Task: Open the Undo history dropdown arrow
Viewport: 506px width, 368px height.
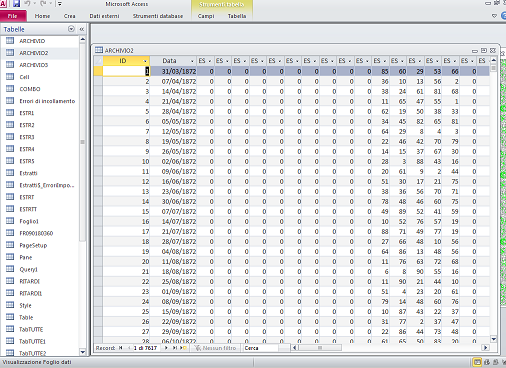Action: [x=35, y=4]
